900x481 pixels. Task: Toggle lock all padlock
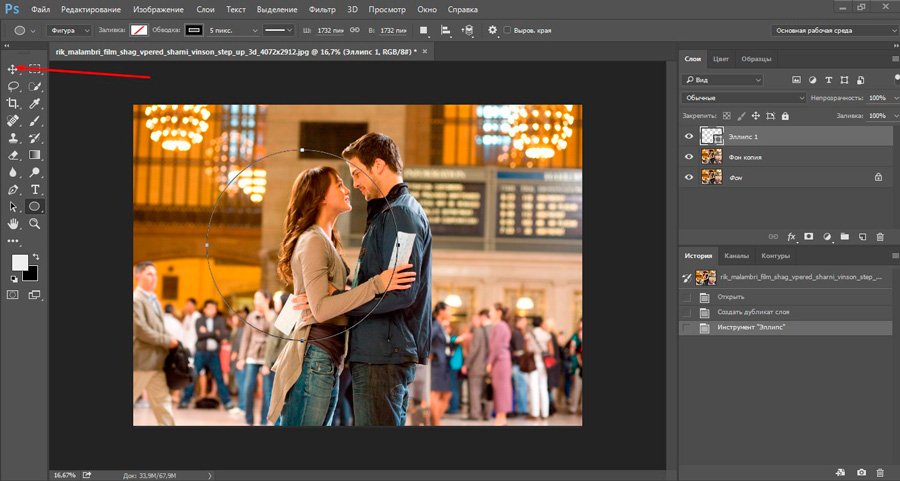(785, 116)
